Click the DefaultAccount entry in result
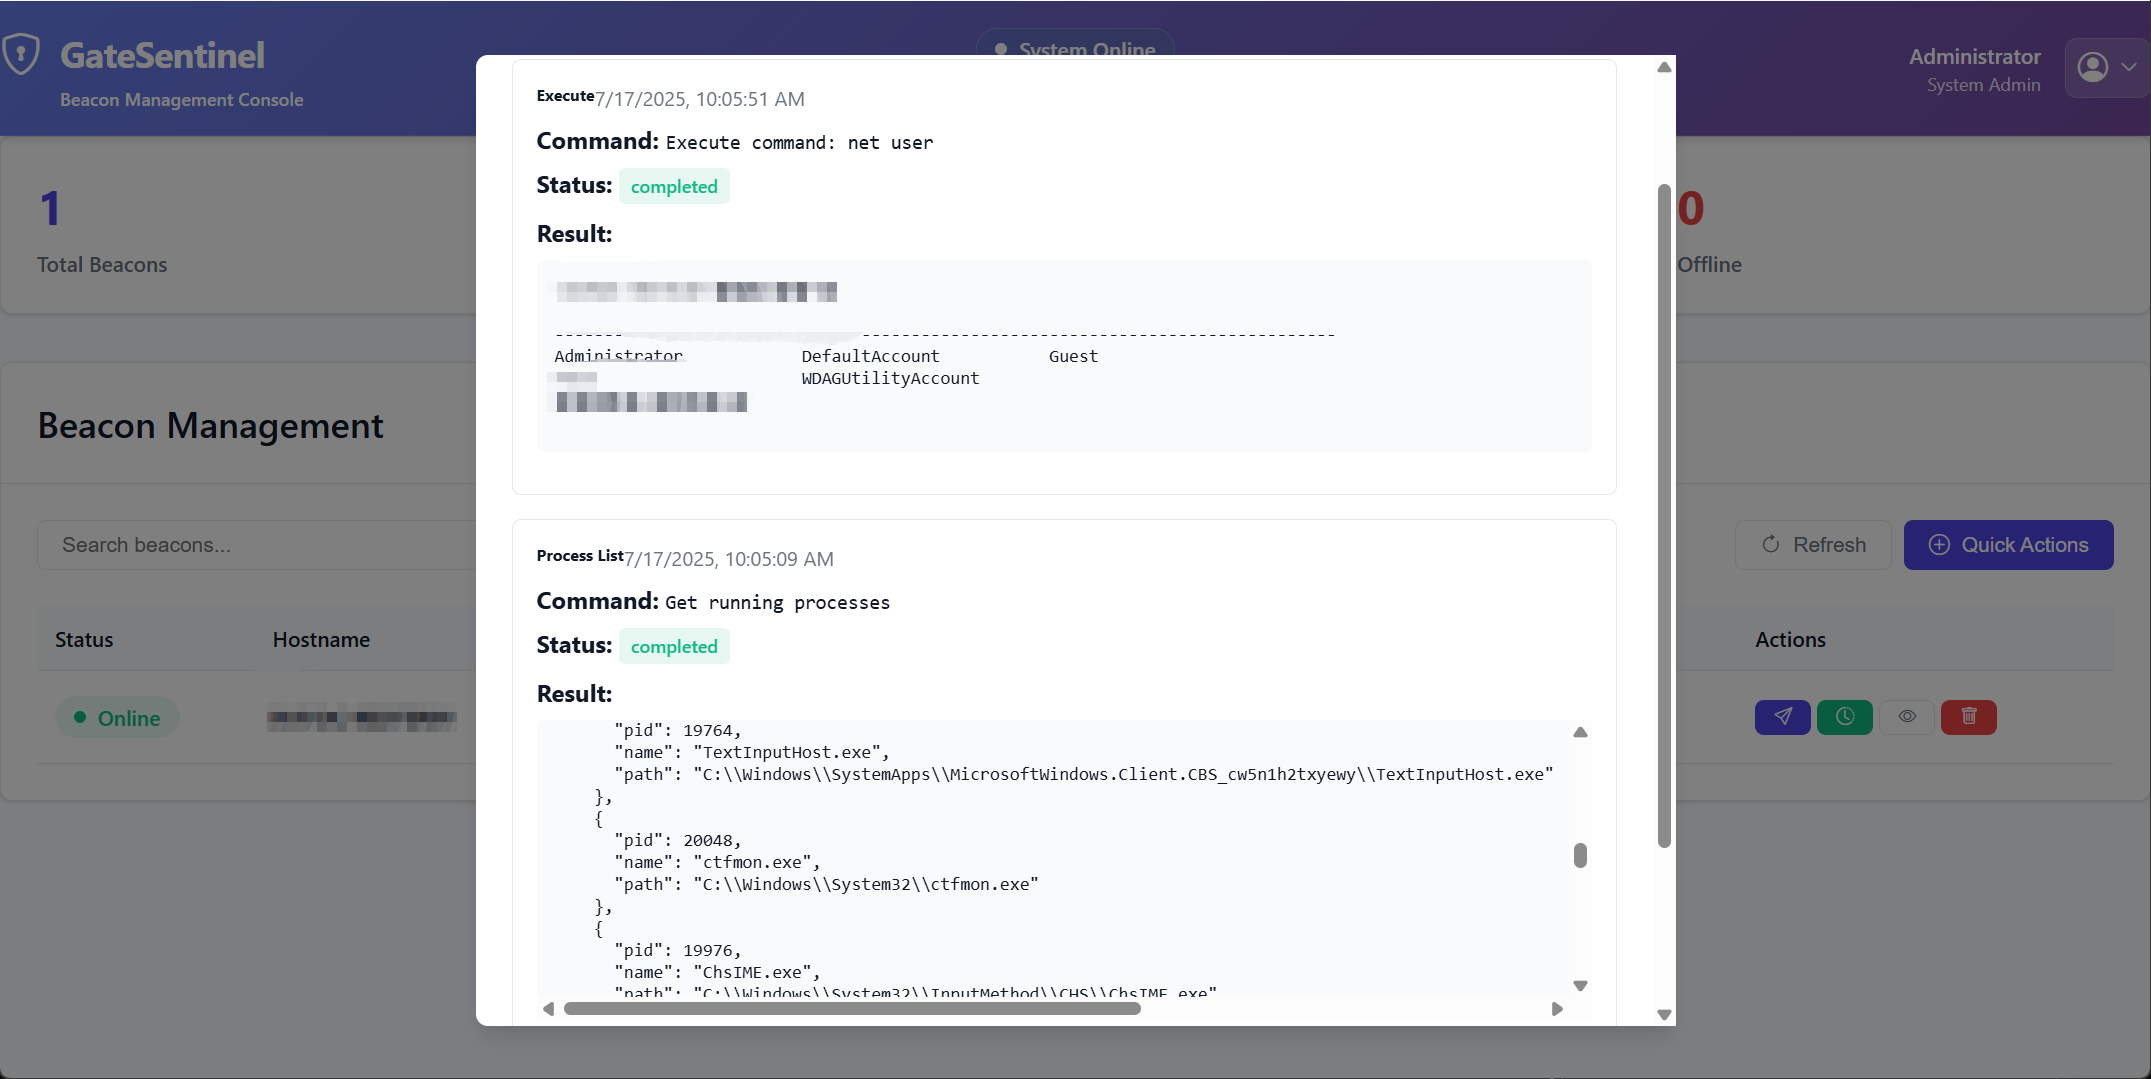The image size is (2151, 1079). [870, 356]
